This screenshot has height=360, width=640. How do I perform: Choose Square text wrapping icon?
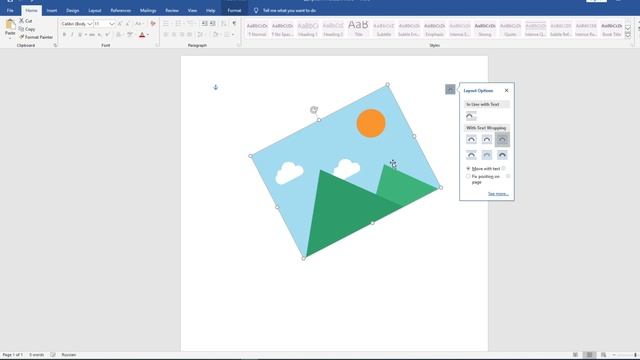(471, 139)
